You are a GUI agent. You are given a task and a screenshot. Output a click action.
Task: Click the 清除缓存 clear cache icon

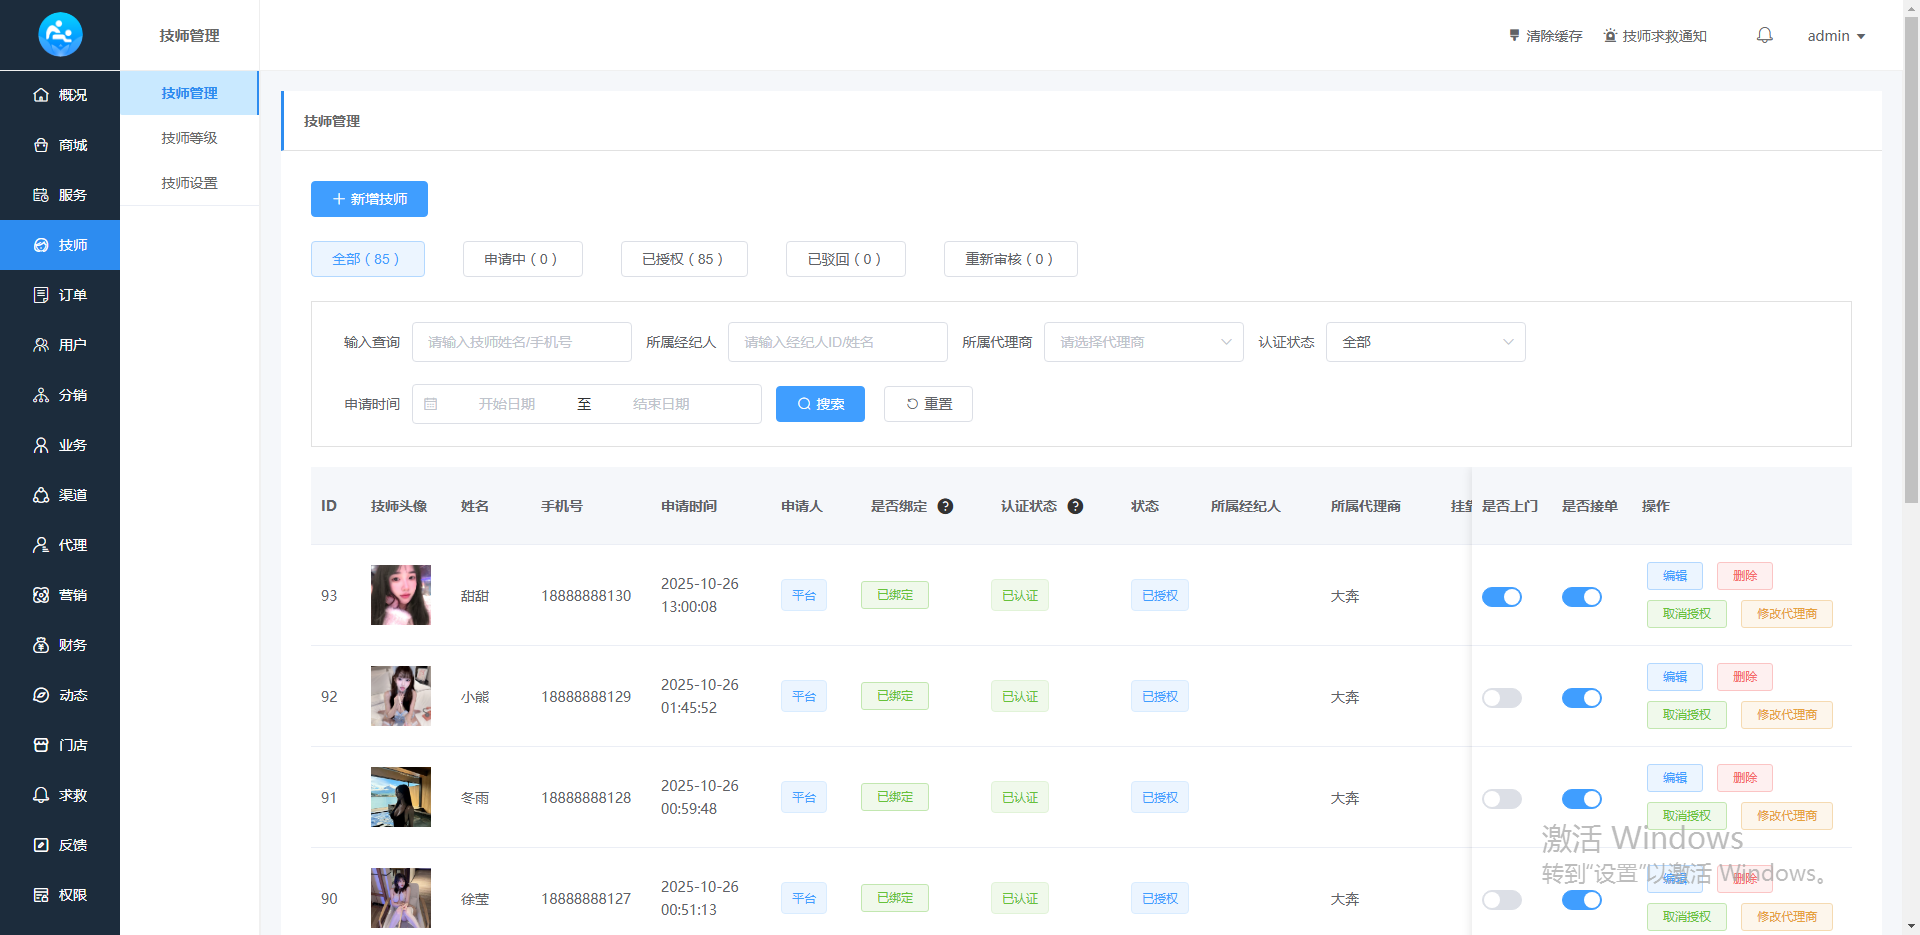tap(1514, 36)
